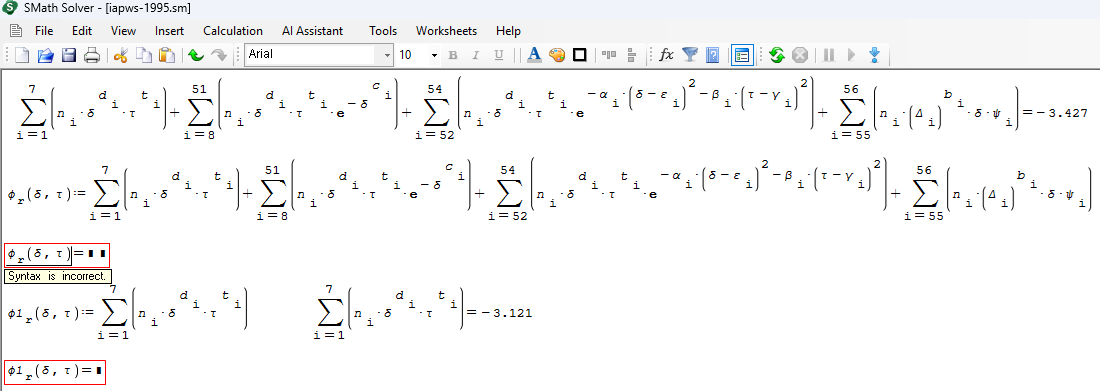Click the blue download-arrow icon in the toolbar

874,55
